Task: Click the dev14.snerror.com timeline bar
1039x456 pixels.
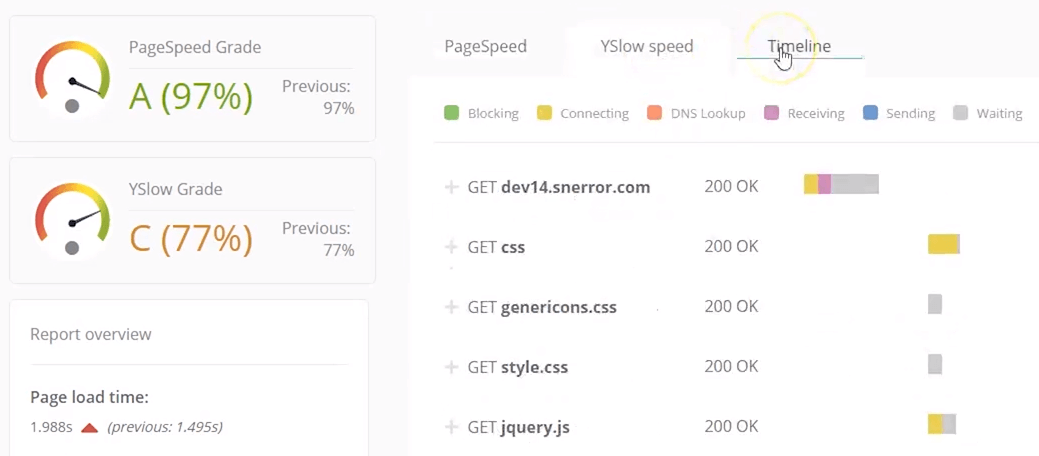Action: (x=841, y=184)
